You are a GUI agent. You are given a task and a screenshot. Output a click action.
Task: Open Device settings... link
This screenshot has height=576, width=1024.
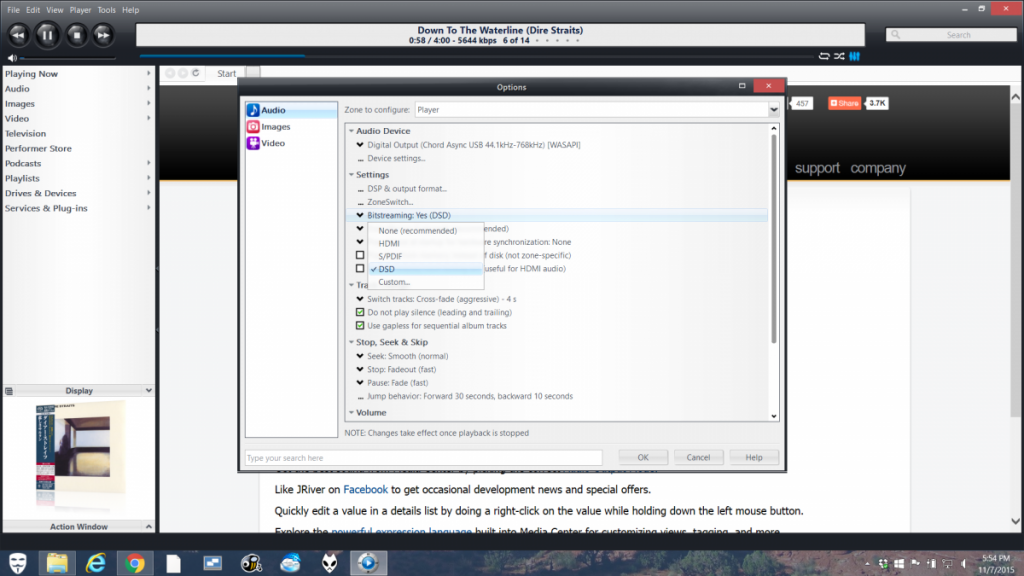(x=396, y=158)
